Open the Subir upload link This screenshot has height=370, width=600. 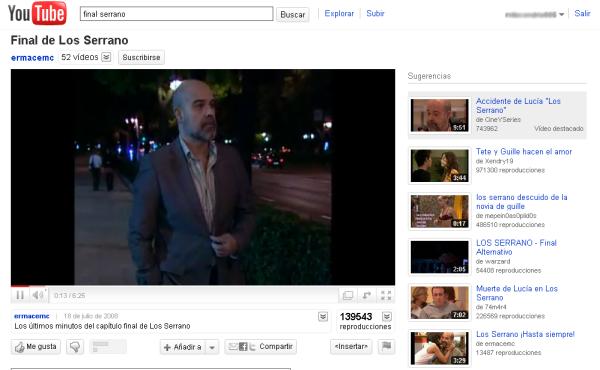point(375,13)
